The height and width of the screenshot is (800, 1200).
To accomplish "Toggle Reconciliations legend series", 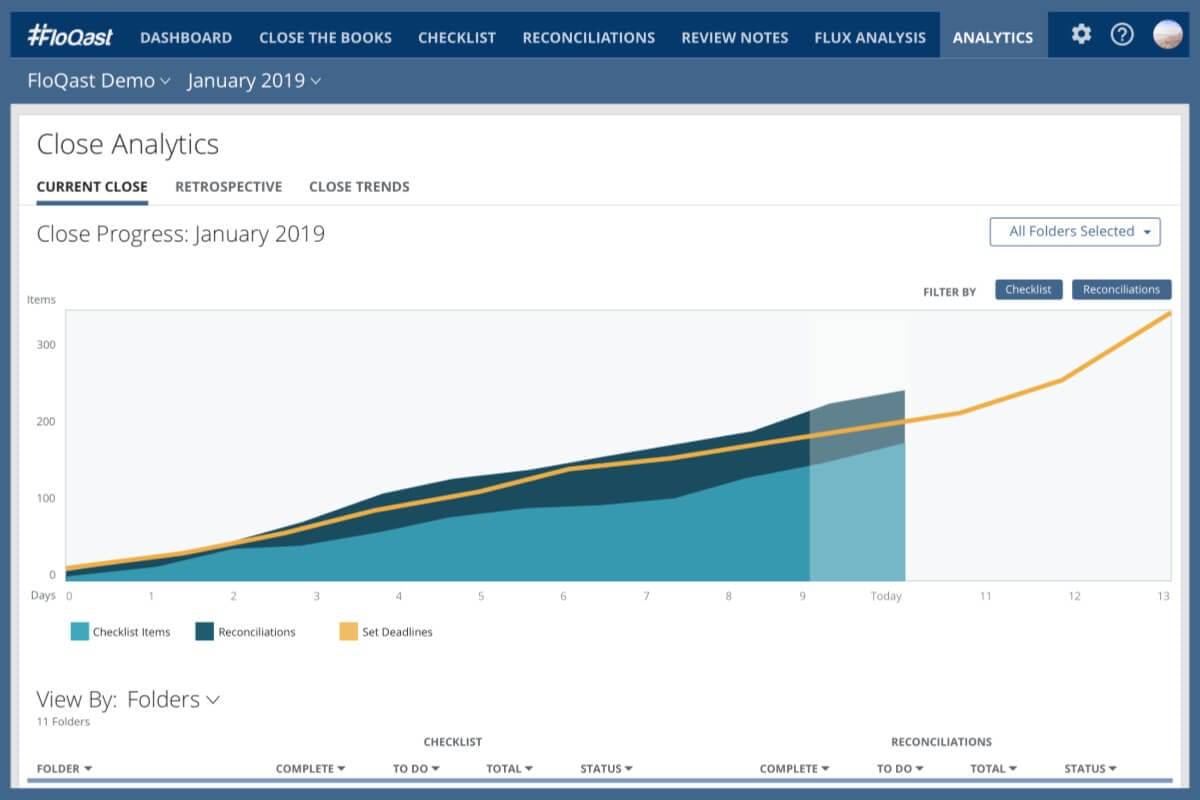I will [206, 631].
